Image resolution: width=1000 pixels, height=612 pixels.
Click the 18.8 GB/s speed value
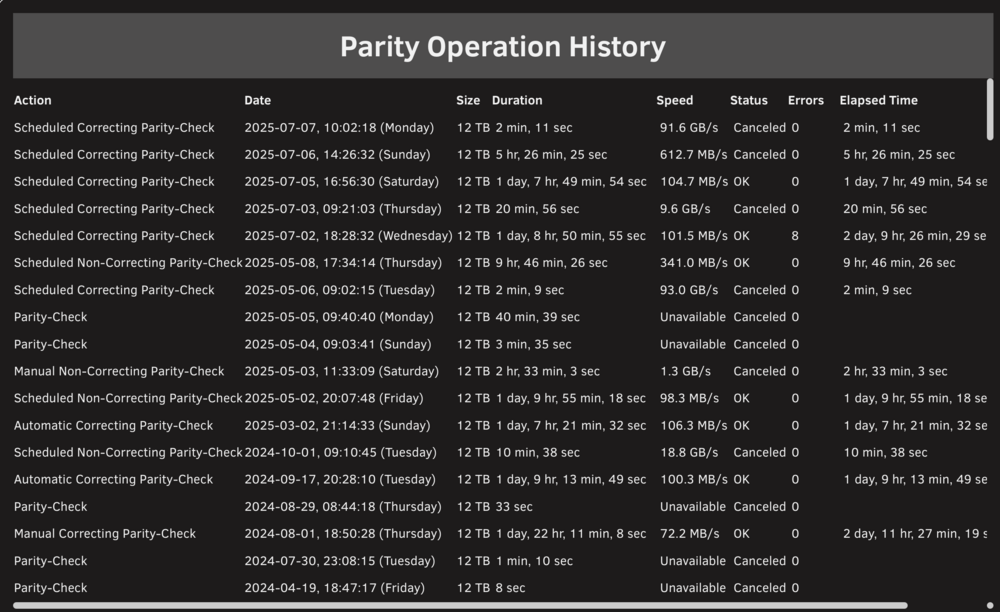coord(689,453)
